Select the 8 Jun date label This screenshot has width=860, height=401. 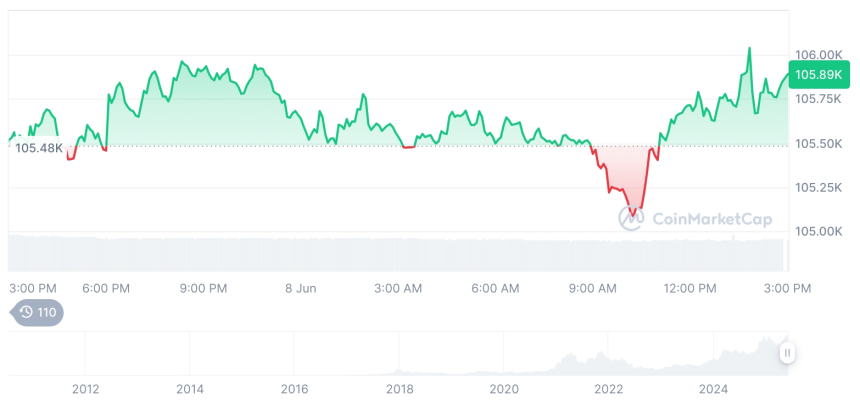coord(300,288)
